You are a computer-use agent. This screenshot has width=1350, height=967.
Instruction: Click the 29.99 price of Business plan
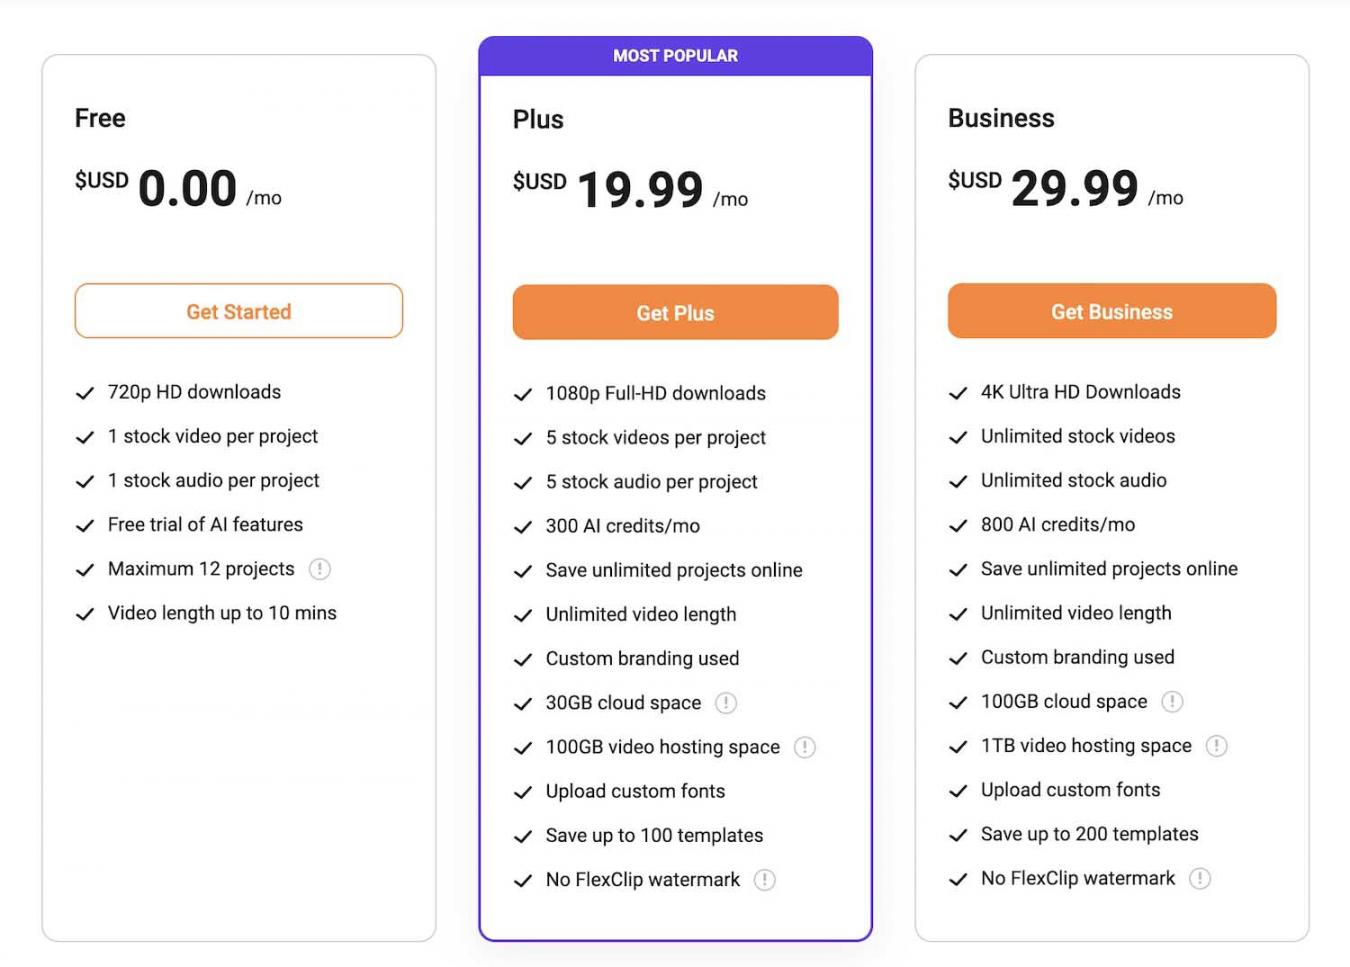(1075, 189)
